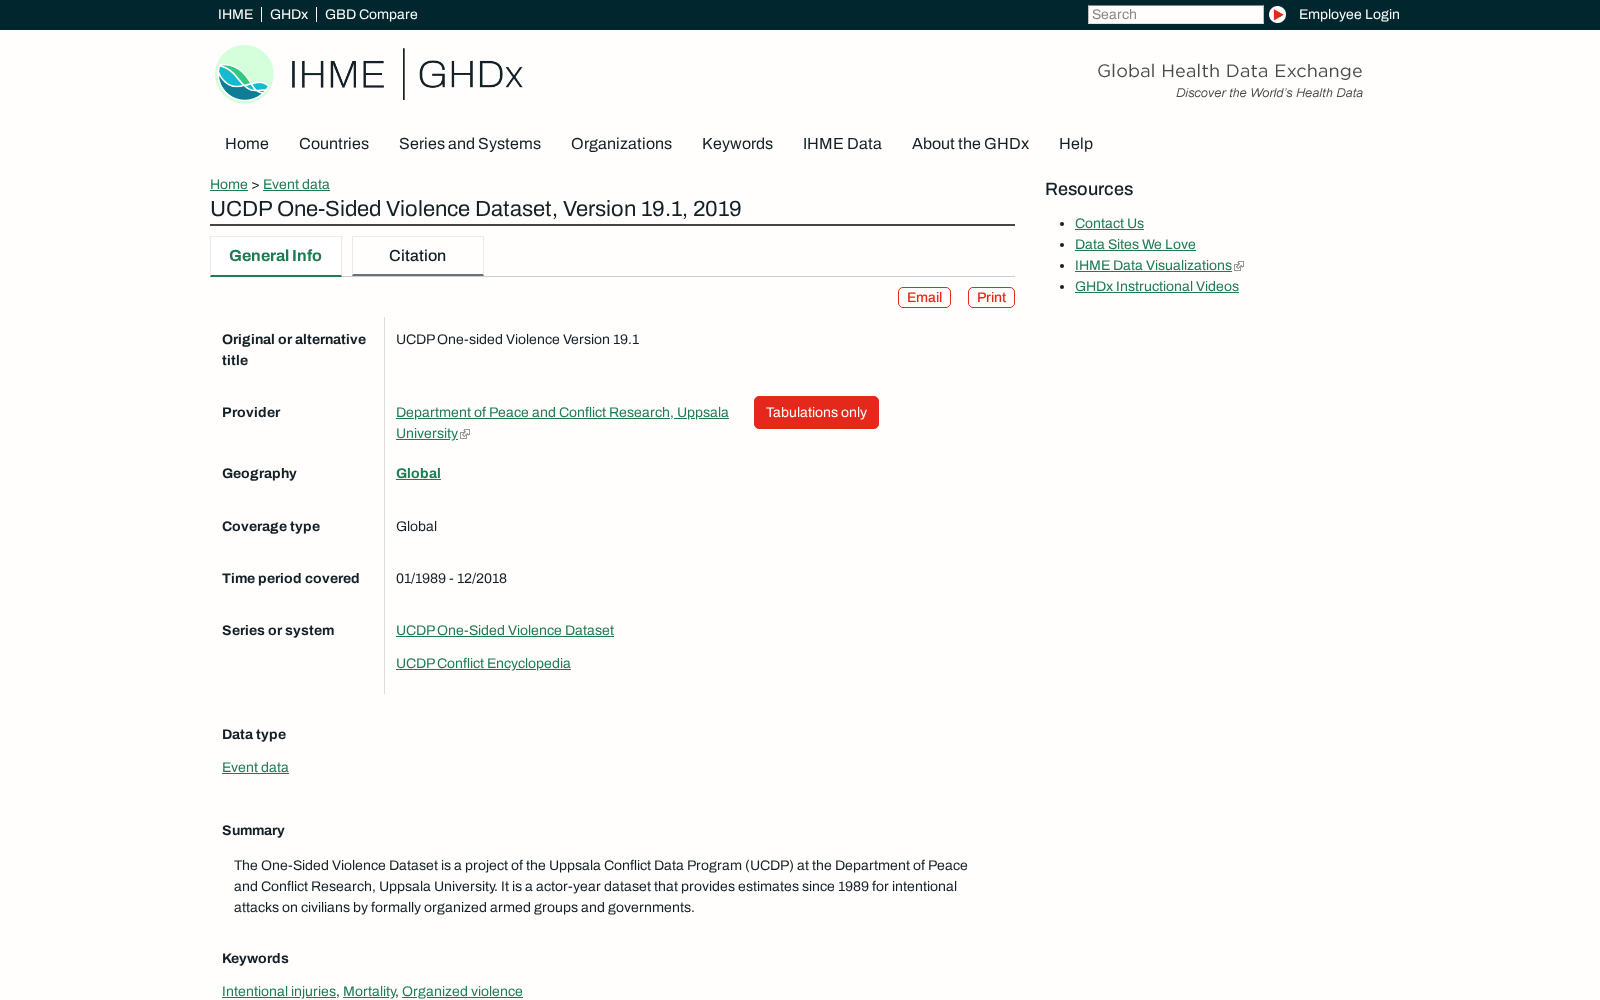Open the Global geography link
The image size is (1600, 1000).
point(418,473)
